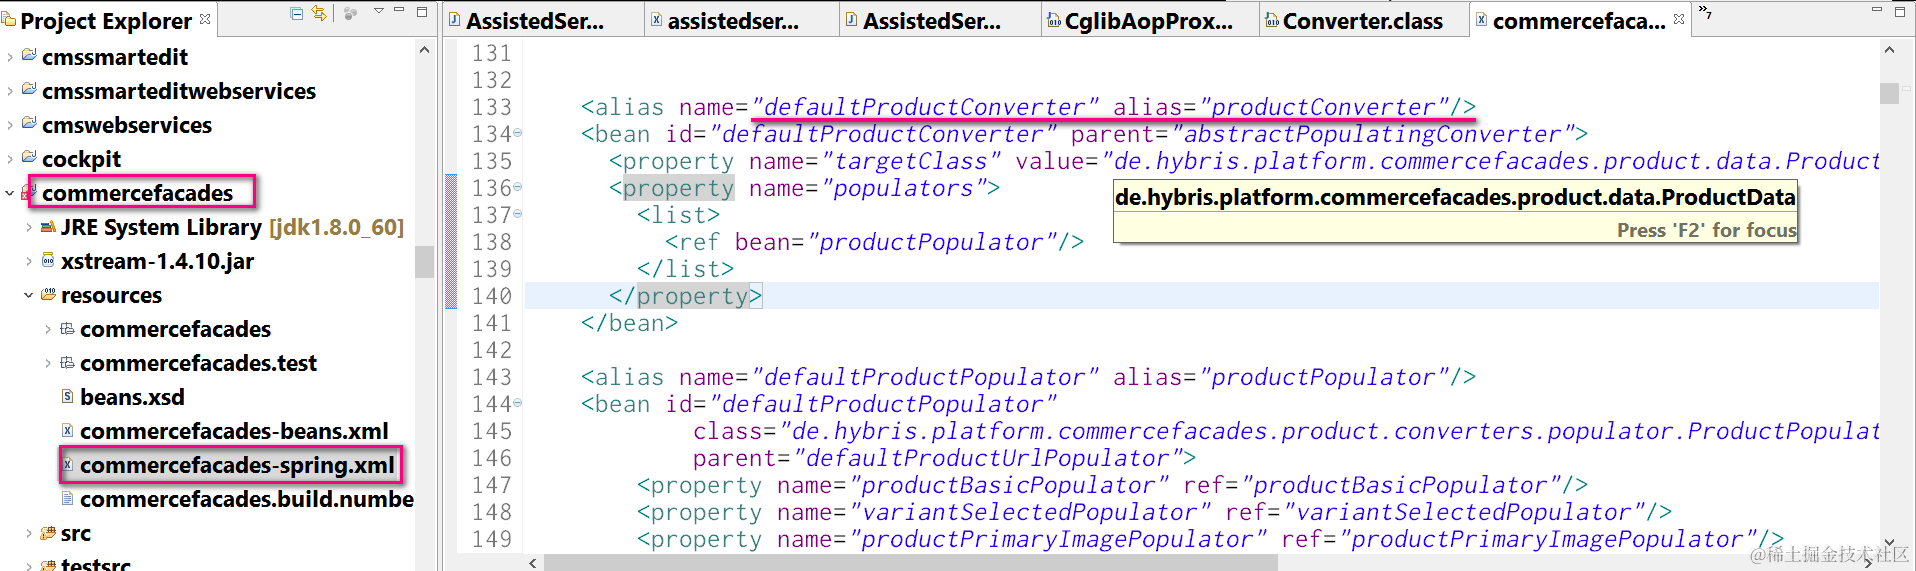Expand commercefacades.test package
1916x571 pixels.
click(48, 364)
